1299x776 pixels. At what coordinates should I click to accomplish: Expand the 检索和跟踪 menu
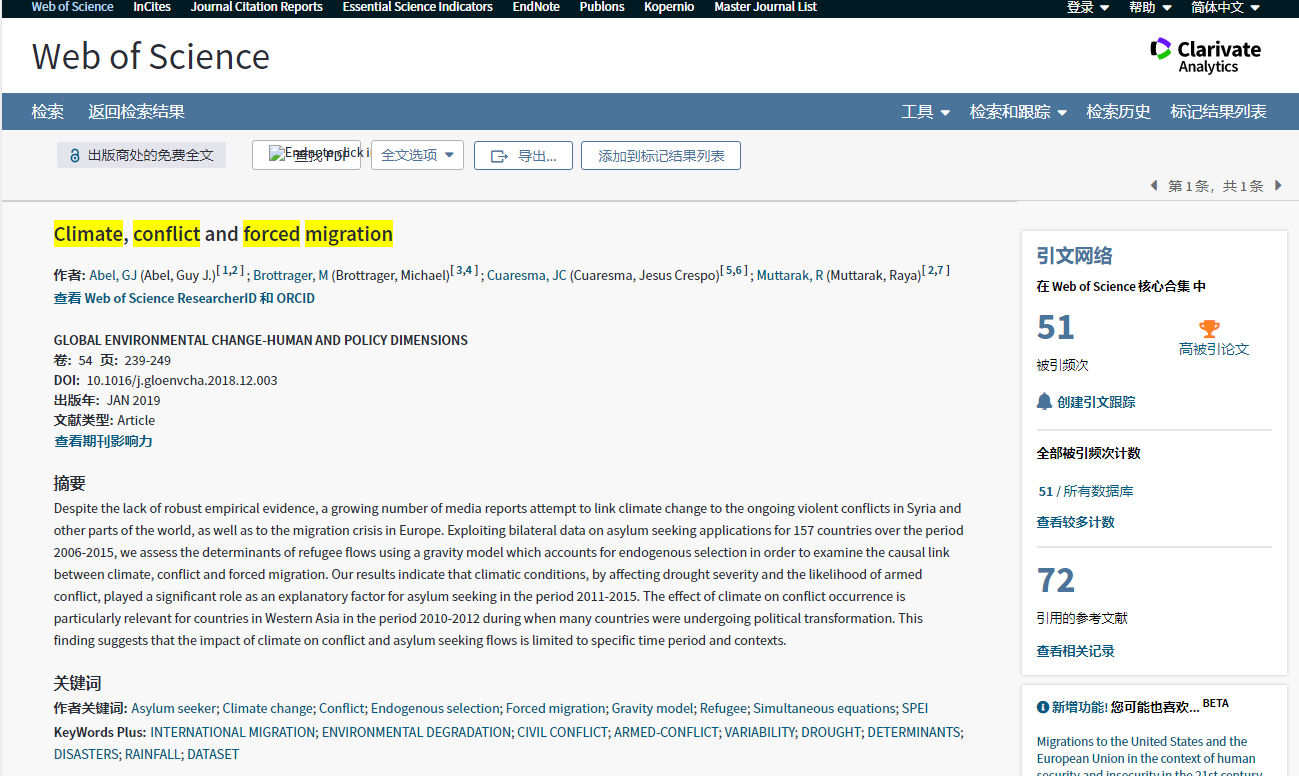pyautogui.click(x=1018, y=112)
